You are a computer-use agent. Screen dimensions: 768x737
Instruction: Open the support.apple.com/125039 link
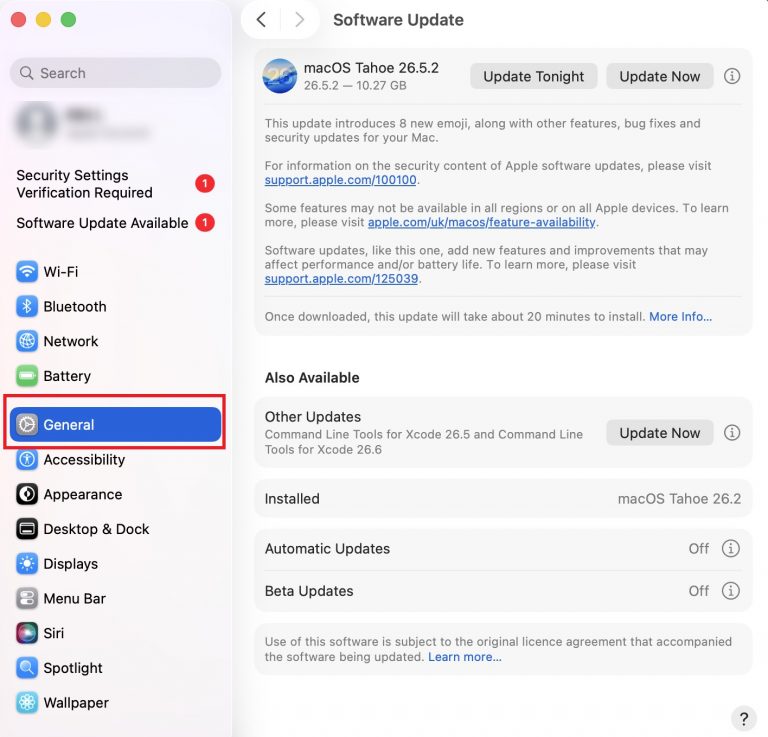tap(341, 279)
